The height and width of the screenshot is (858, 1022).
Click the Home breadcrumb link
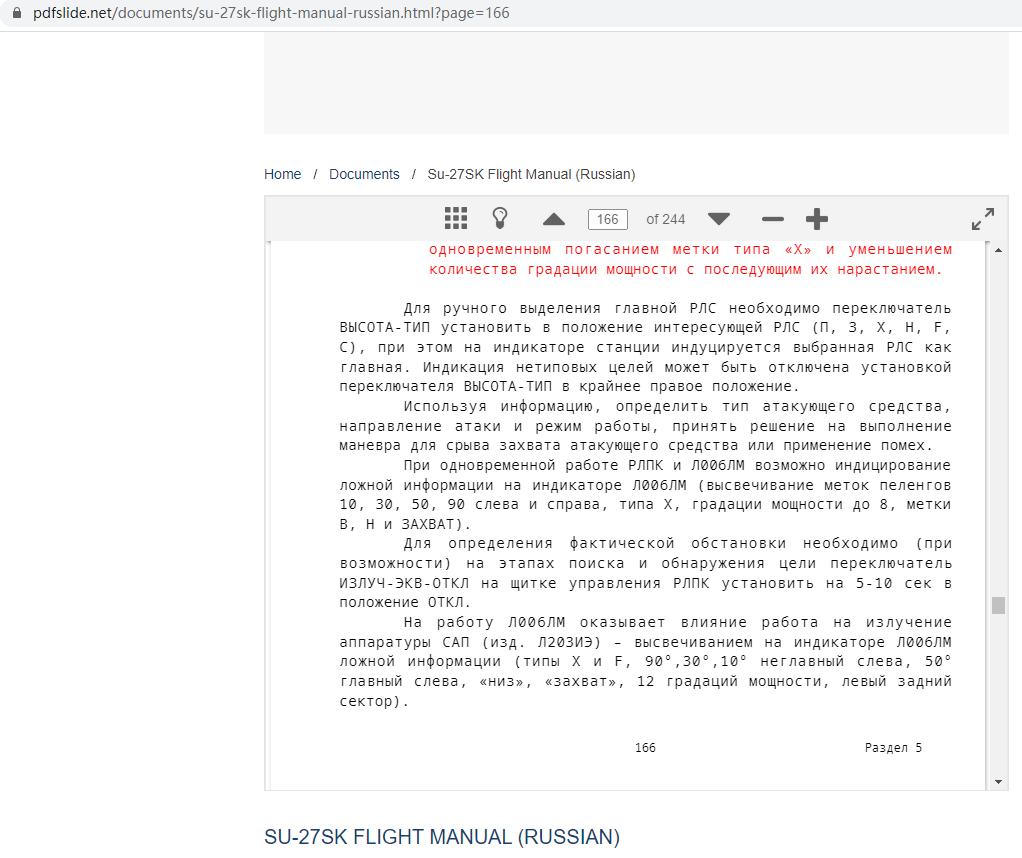click(x=282, y=174)
